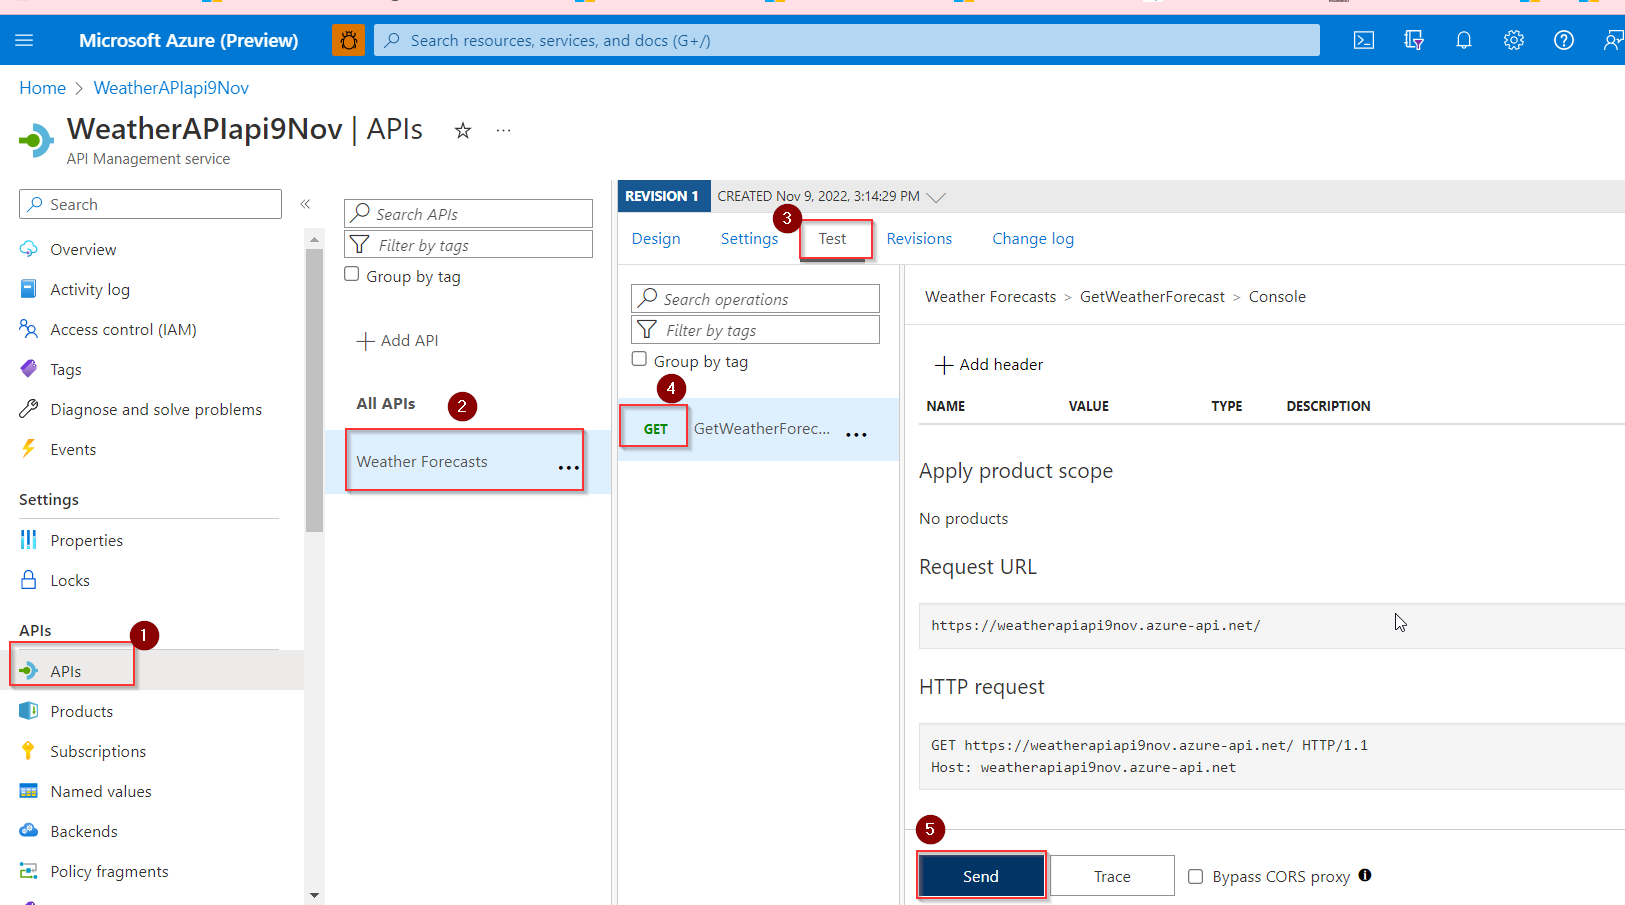This screenshot has width=1625, height=905.
Task: Open the ellipsis menu beside the page title
Action: point(503,130)
